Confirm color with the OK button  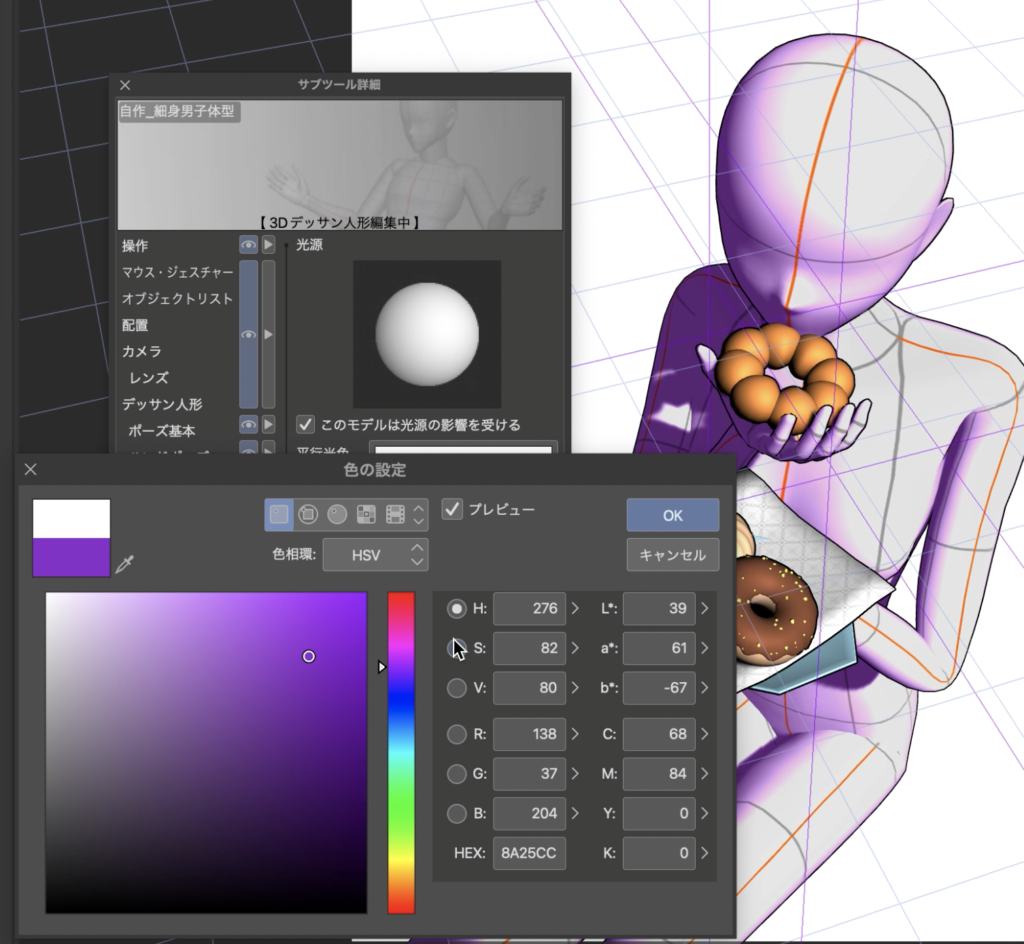pyautogui.click(x=672, y=515)
